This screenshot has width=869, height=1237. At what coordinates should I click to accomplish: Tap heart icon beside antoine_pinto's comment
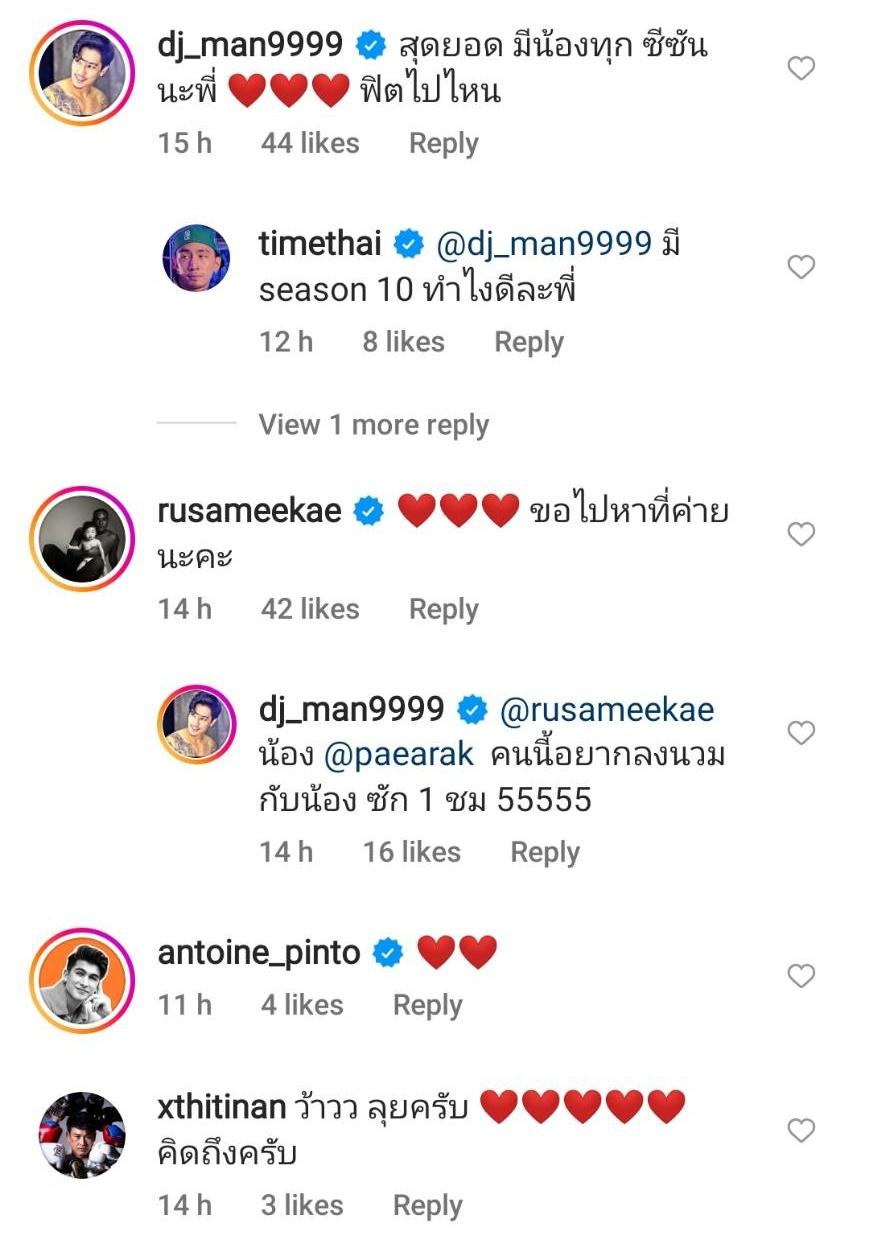801,975
